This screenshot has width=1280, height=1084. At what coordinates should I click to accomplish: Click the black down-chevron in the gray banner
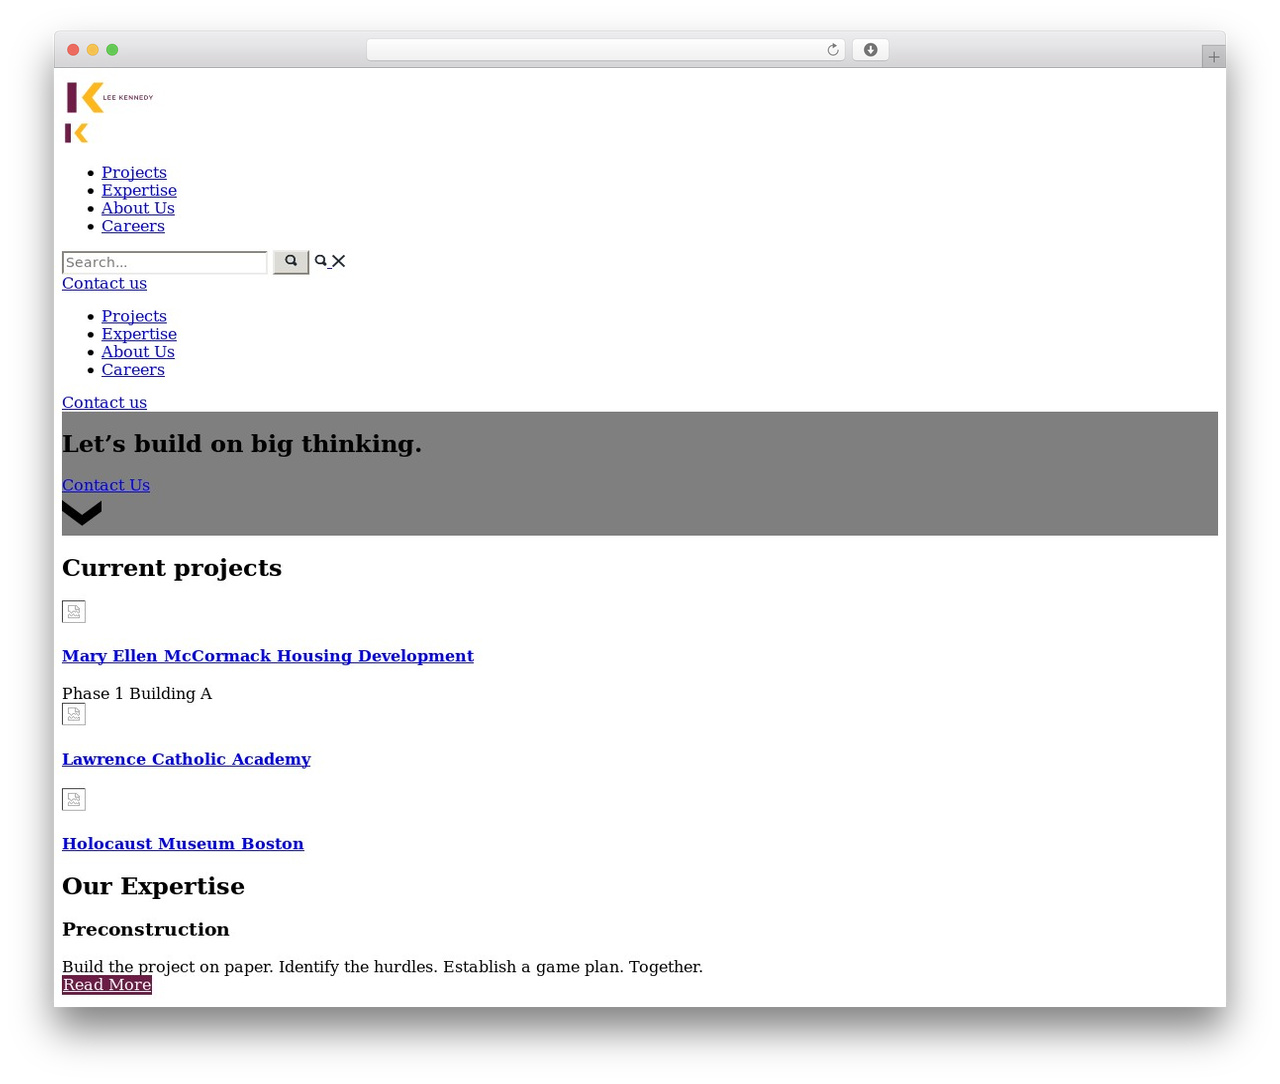(x=82, y=513)
